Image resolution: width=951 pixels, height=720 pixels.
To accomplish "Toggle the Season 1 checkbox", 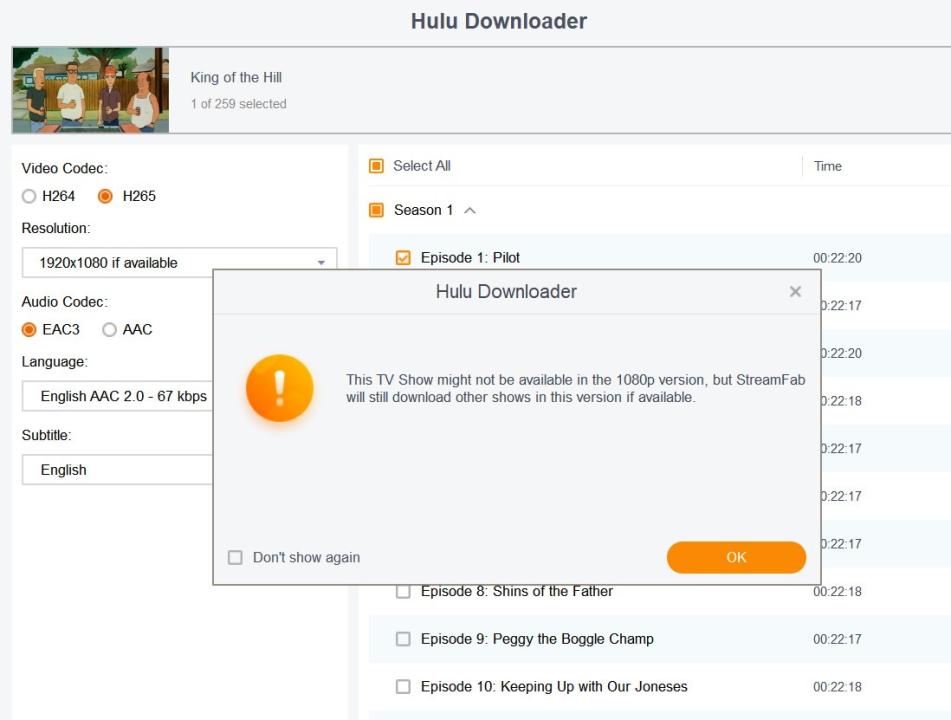I will pos(377,210).
